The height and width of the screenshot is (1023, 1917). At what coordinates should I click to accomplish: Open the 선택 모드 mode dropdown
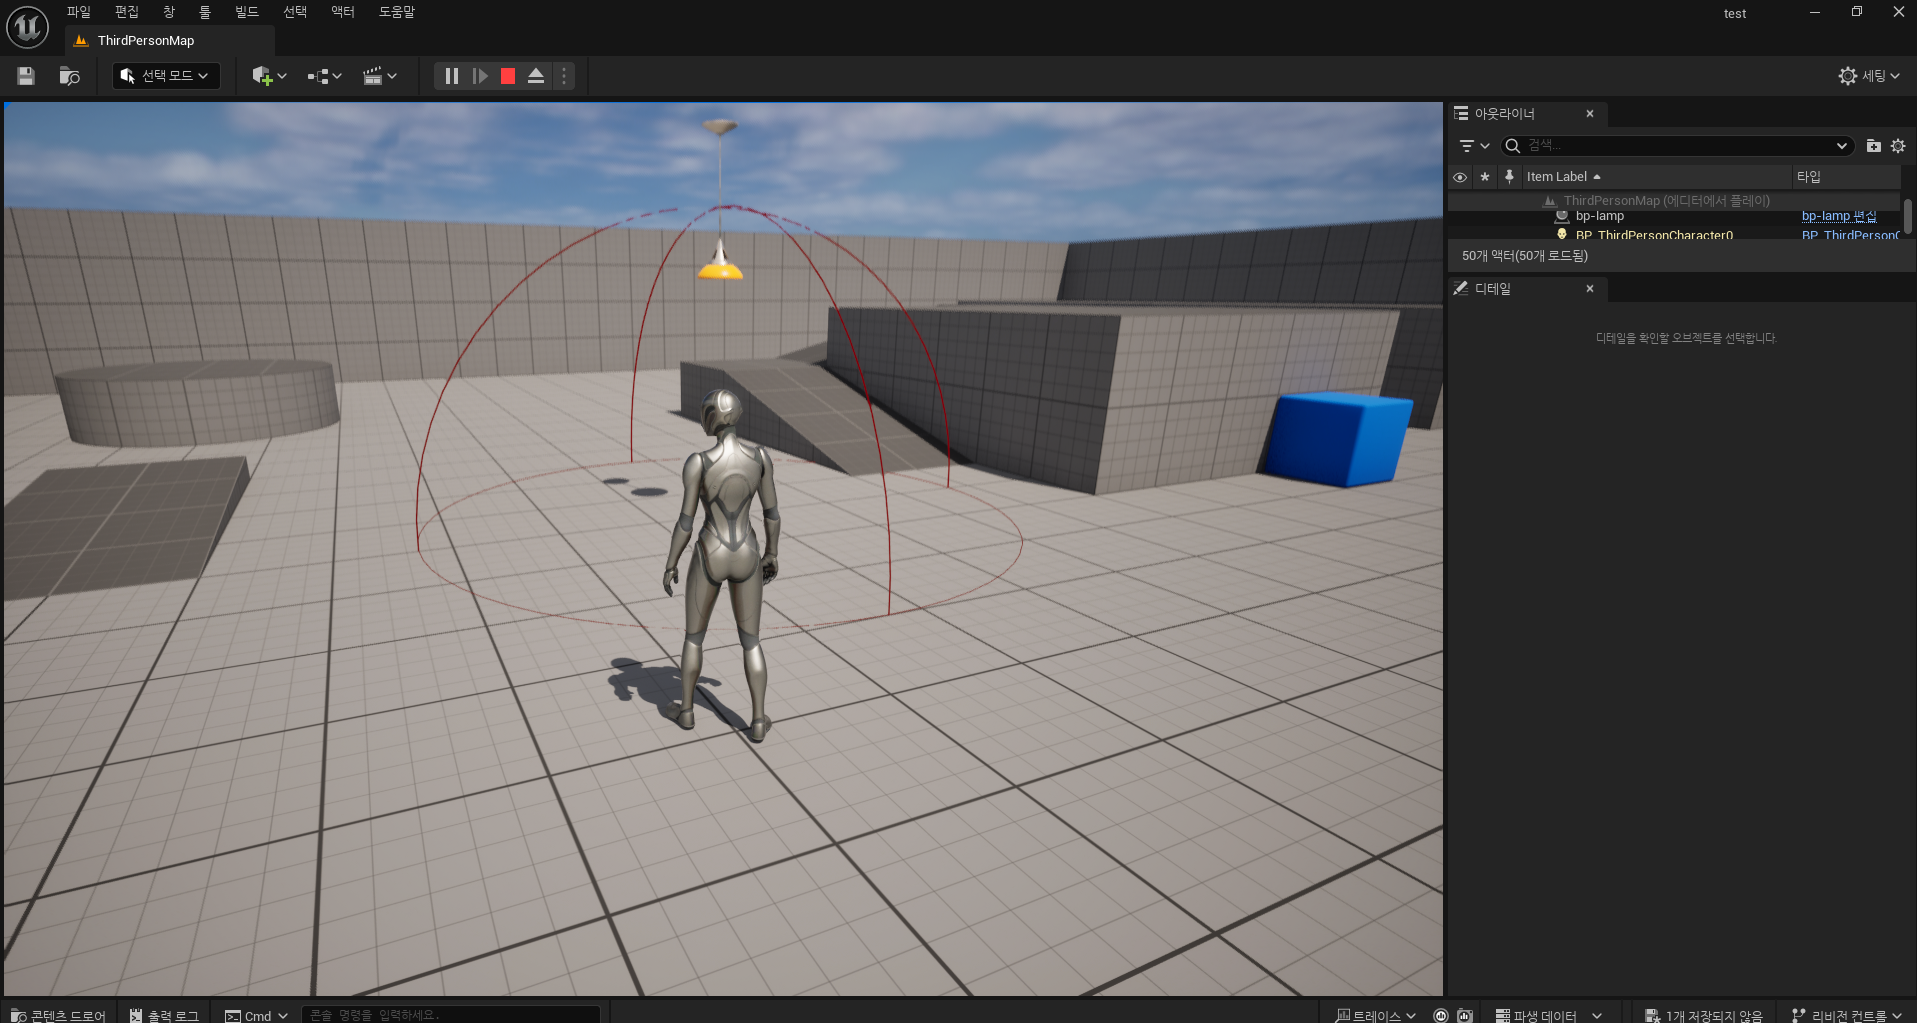pyautogui.click(x=166, y=76)
